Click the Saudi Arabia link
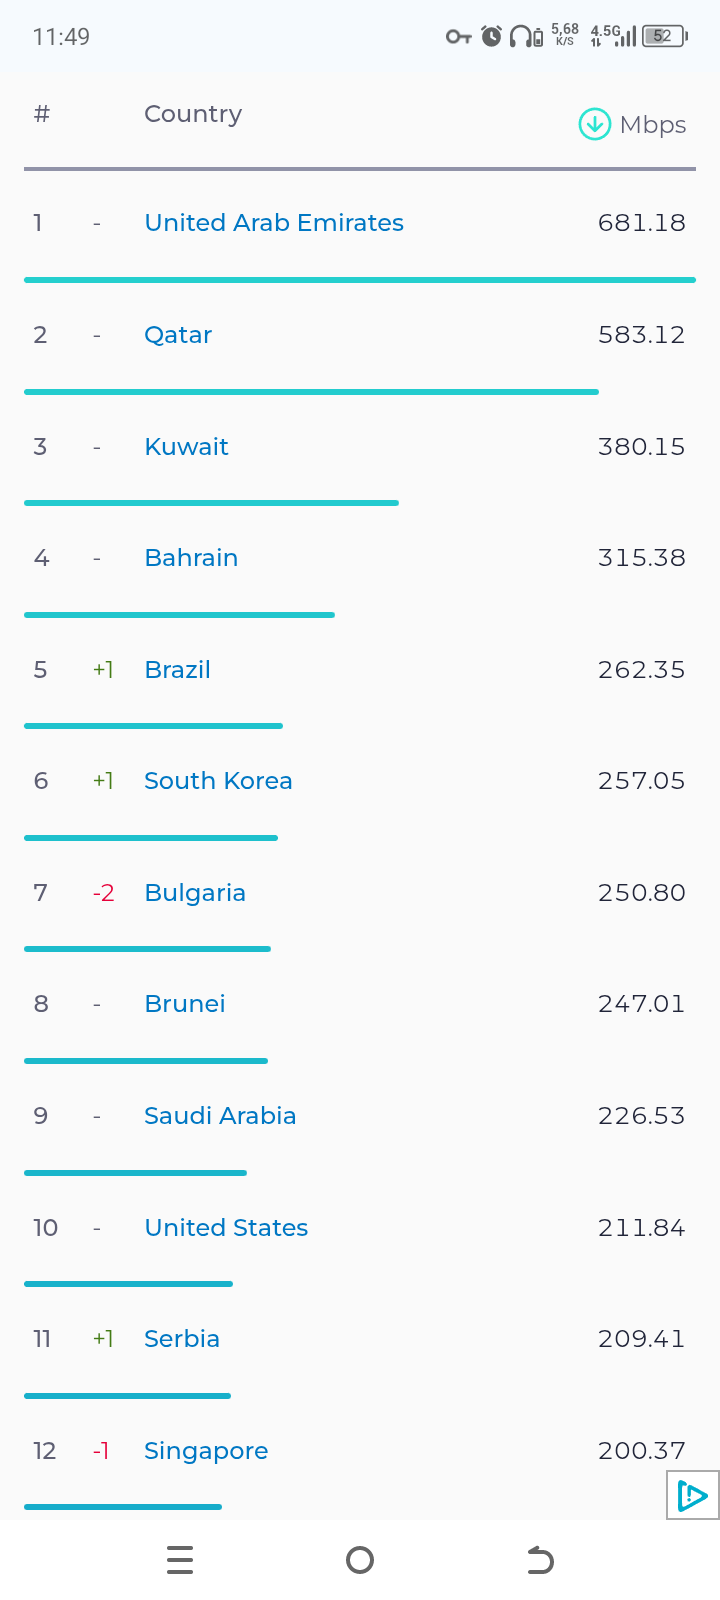The image size is (720, 1600). (220, 1116)
